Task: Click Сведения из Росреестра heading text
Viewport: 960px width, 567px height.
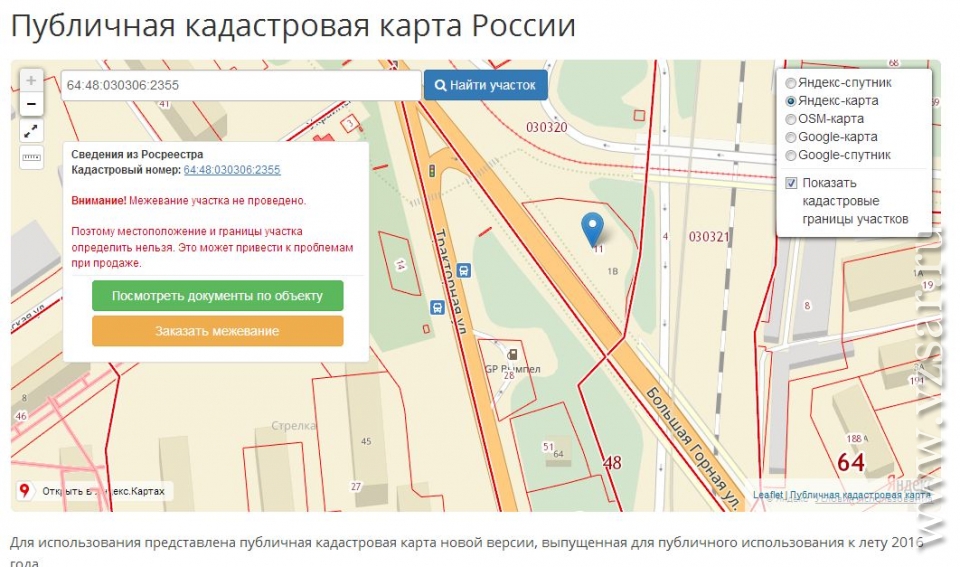Action: (x=137, y=154)
